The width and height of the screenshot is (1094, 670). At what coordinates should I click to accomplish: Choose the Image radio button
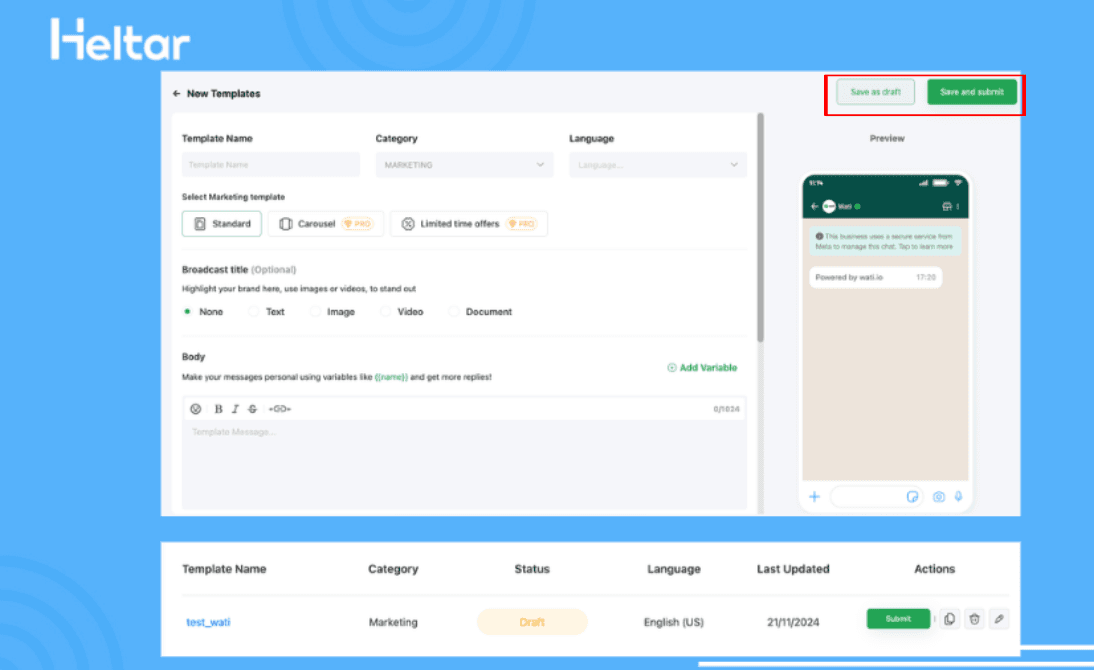tap(315, 311)
